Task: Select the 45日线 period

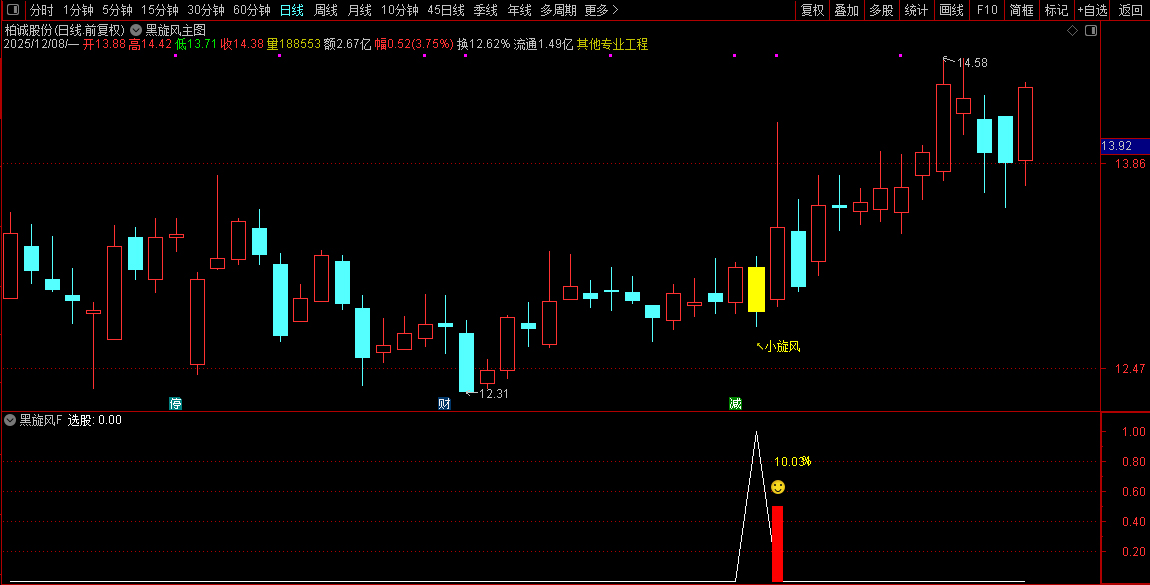Action: point(446,10)
